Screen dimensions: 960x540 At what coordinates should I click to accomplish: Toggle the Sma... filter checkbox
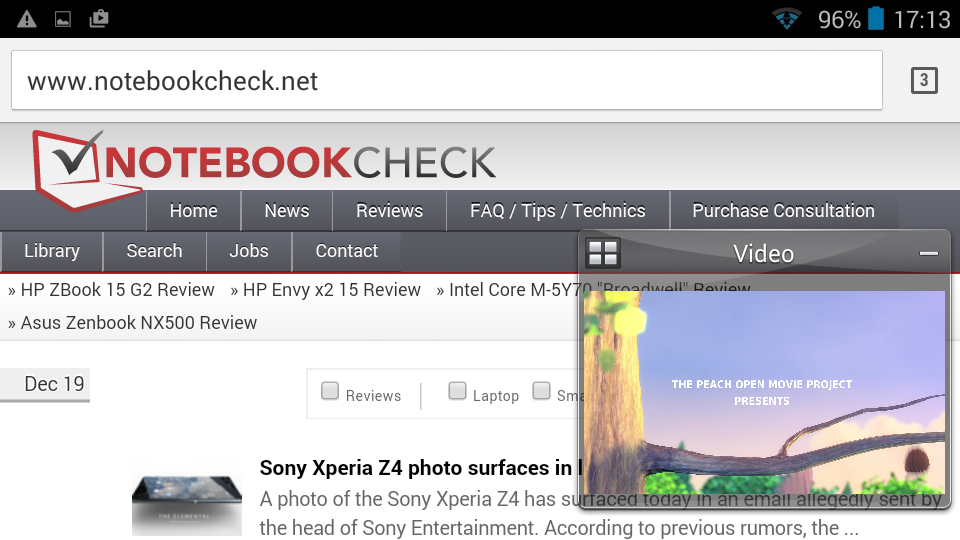[x=541, y=391]
